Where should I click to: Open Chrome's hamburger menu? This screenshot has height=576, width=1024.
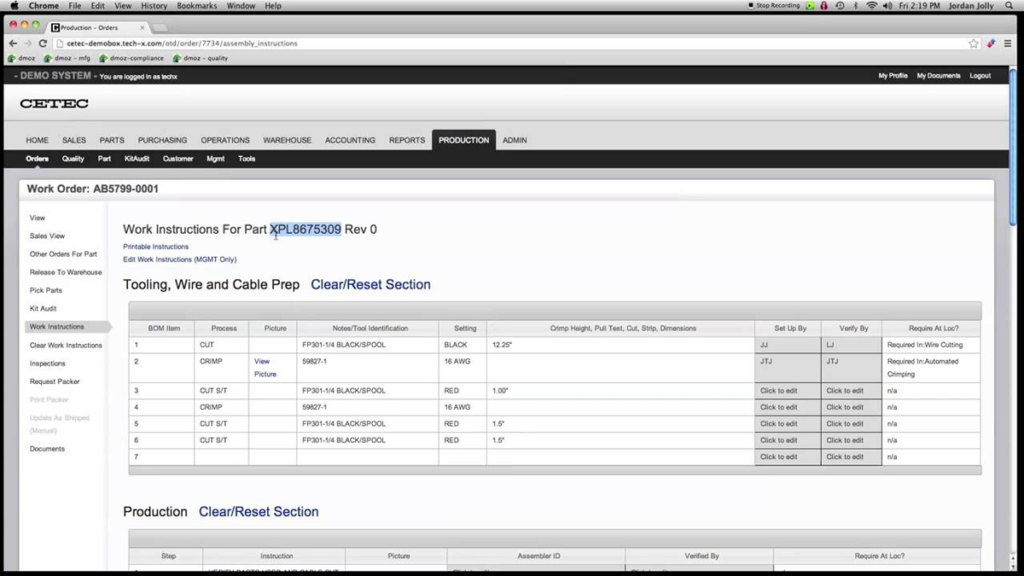coord(1007,43)
